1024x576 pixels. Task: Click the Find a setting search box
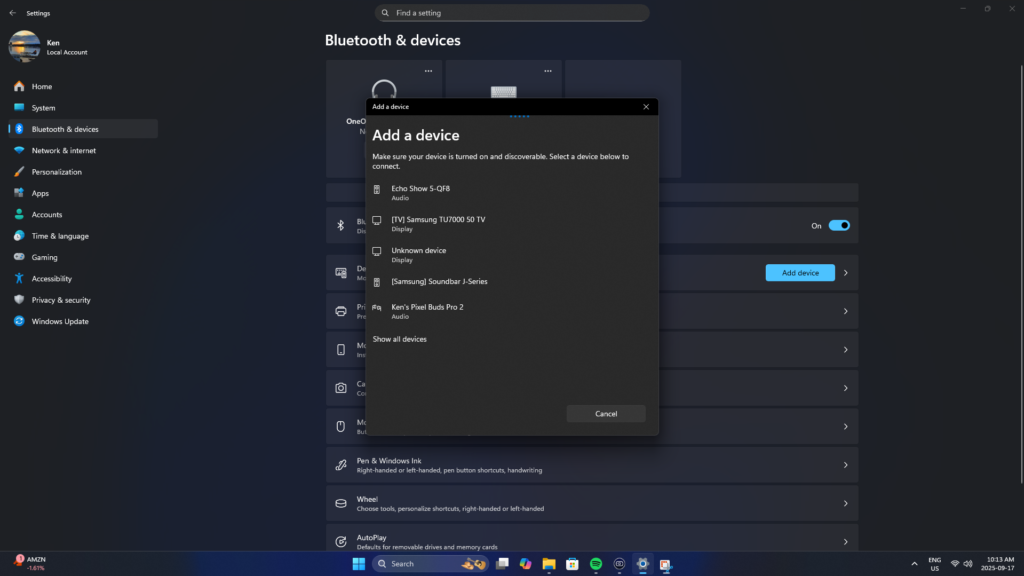coord(512,13)
